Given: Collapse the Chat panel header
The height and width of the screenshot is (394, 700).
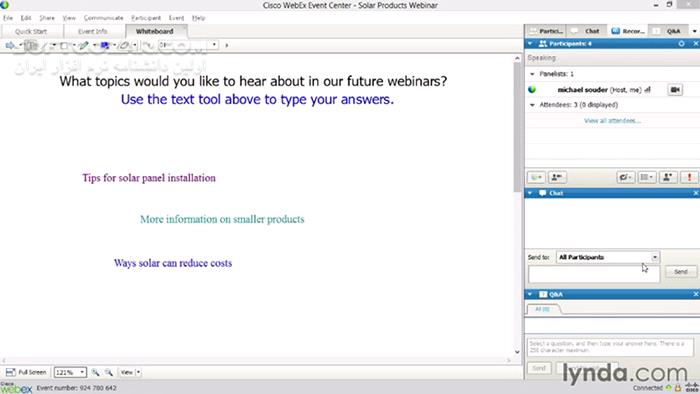Looking at the screenshot, I should pyautogui.click(x=530, y=193).
